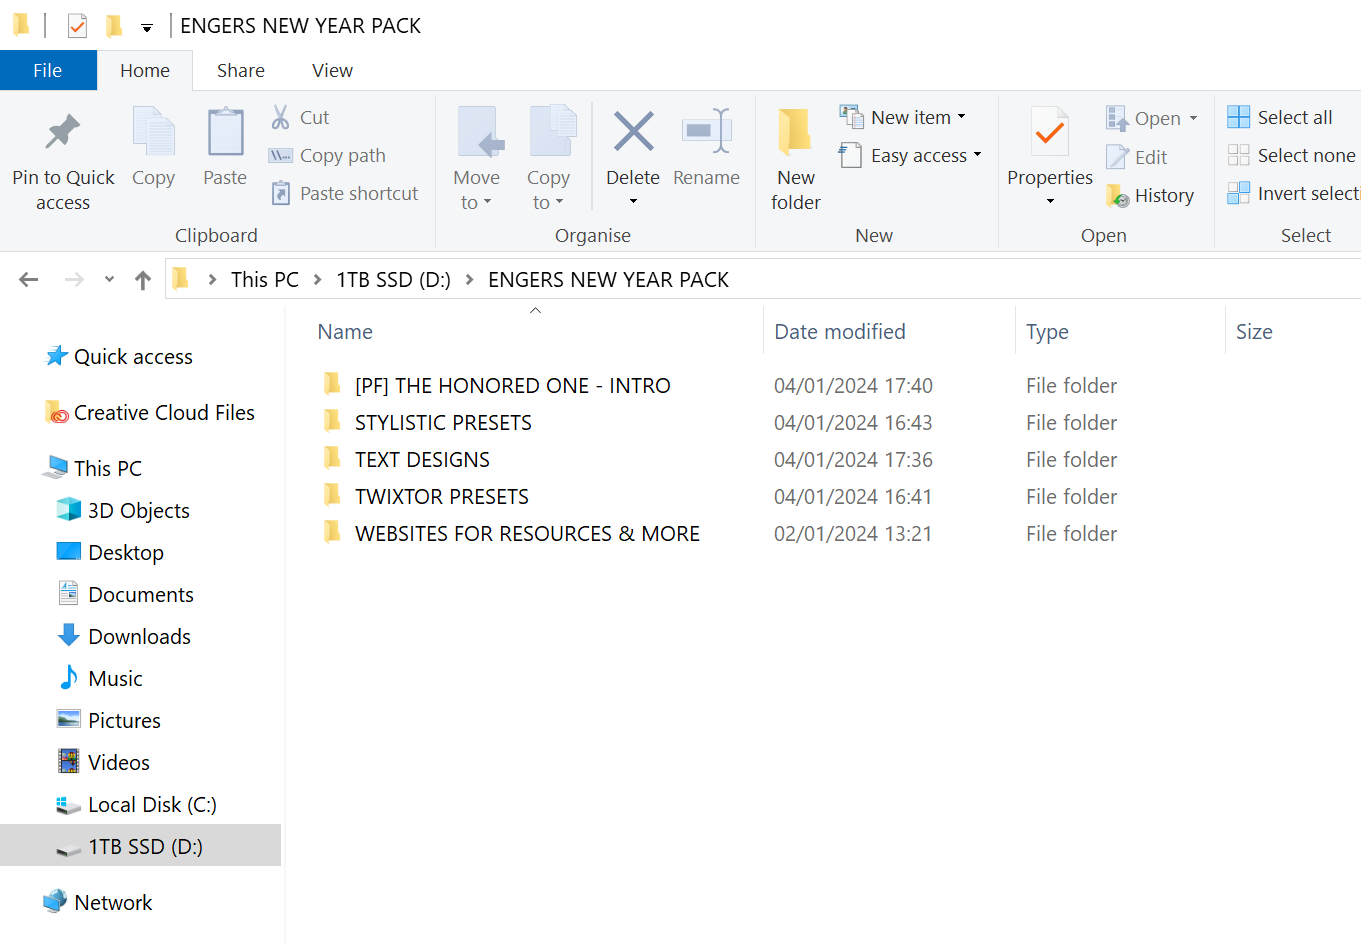1361x945 pixels.
Task: Select the TWIXTOR PRESETS folder
Action: [x=441, y=497]
